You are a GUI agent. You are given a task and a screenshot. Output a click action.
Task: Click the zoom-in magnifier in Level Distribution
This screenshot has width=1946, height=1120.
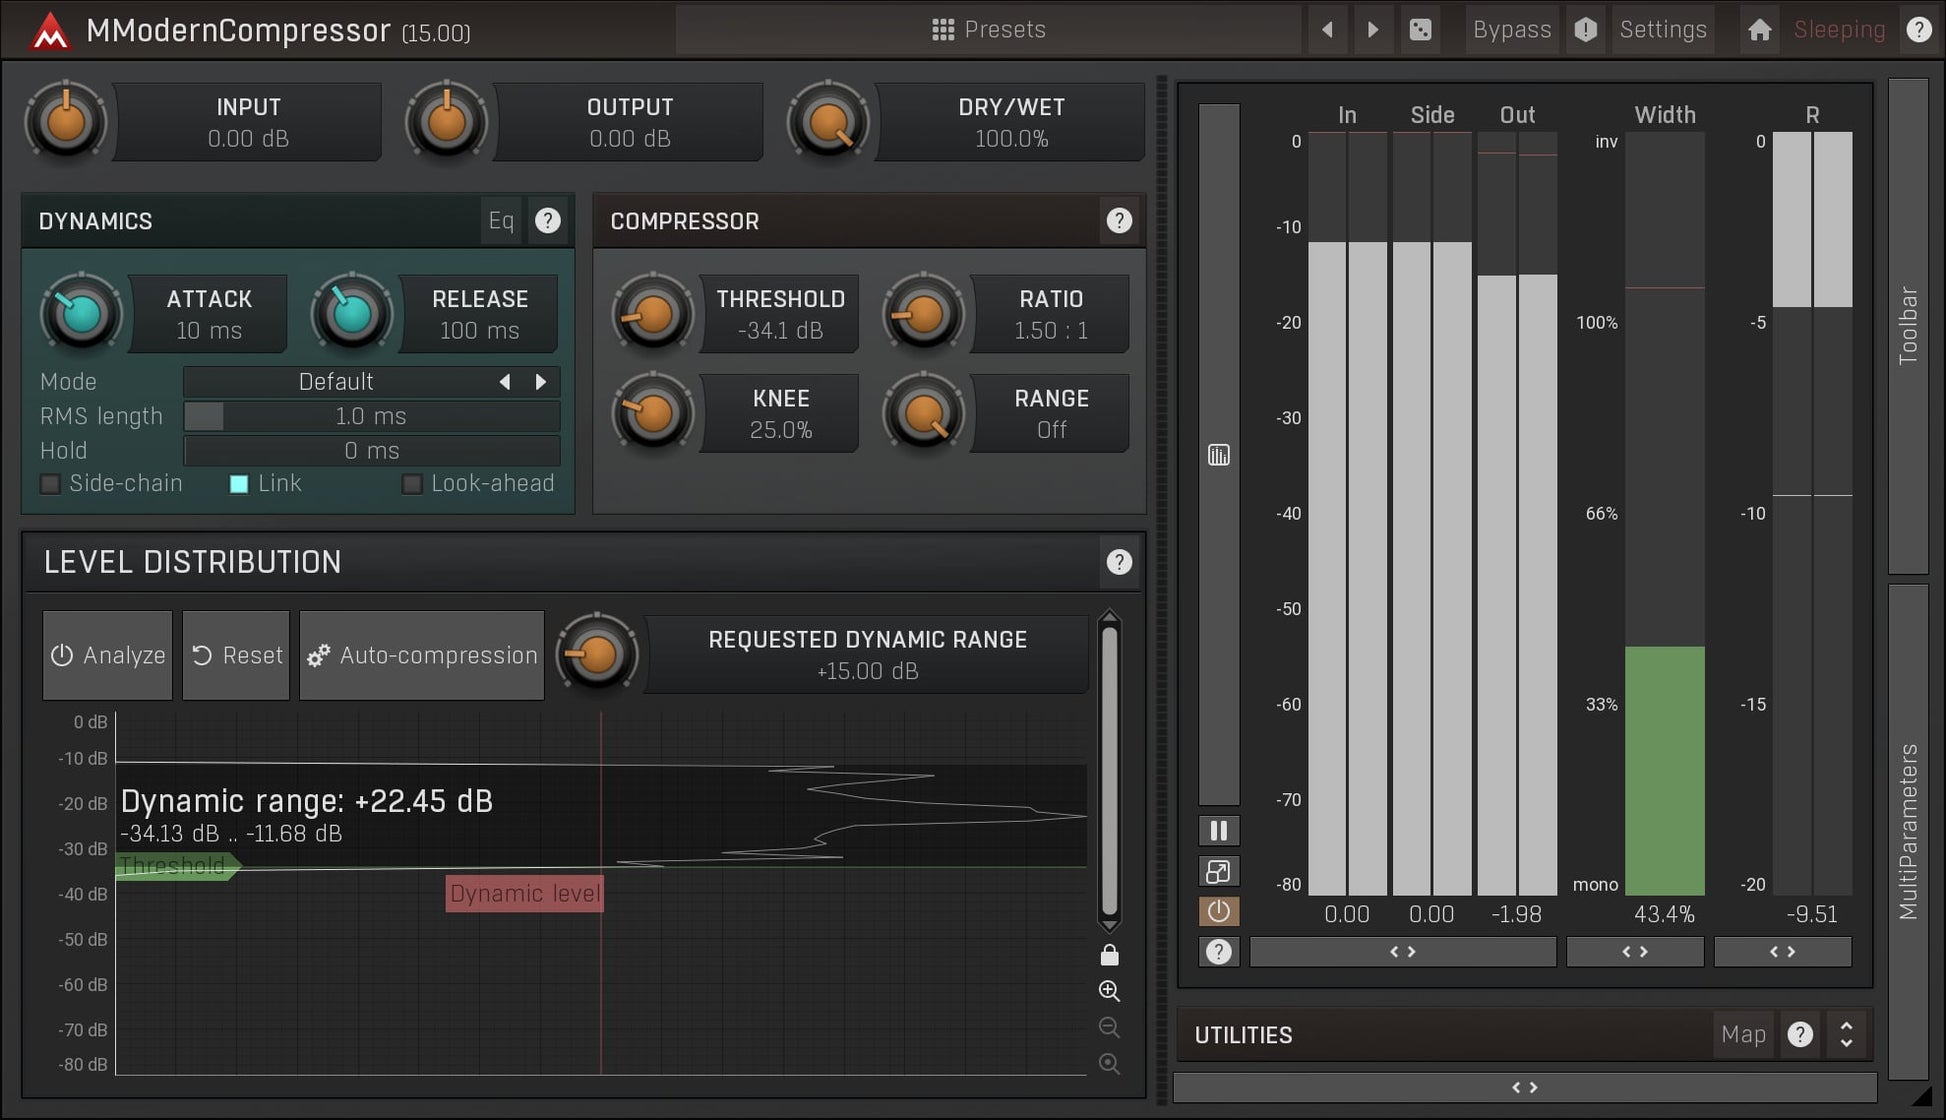1109,991
